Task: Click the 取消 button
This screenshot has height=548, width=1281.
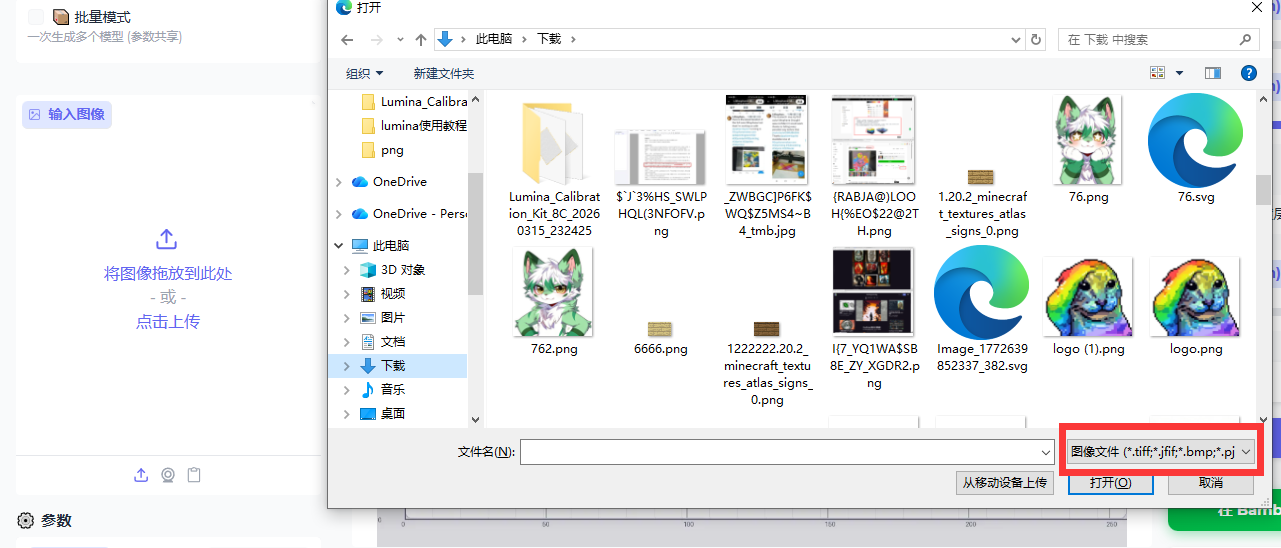Action: click(x=1210, y=482)
